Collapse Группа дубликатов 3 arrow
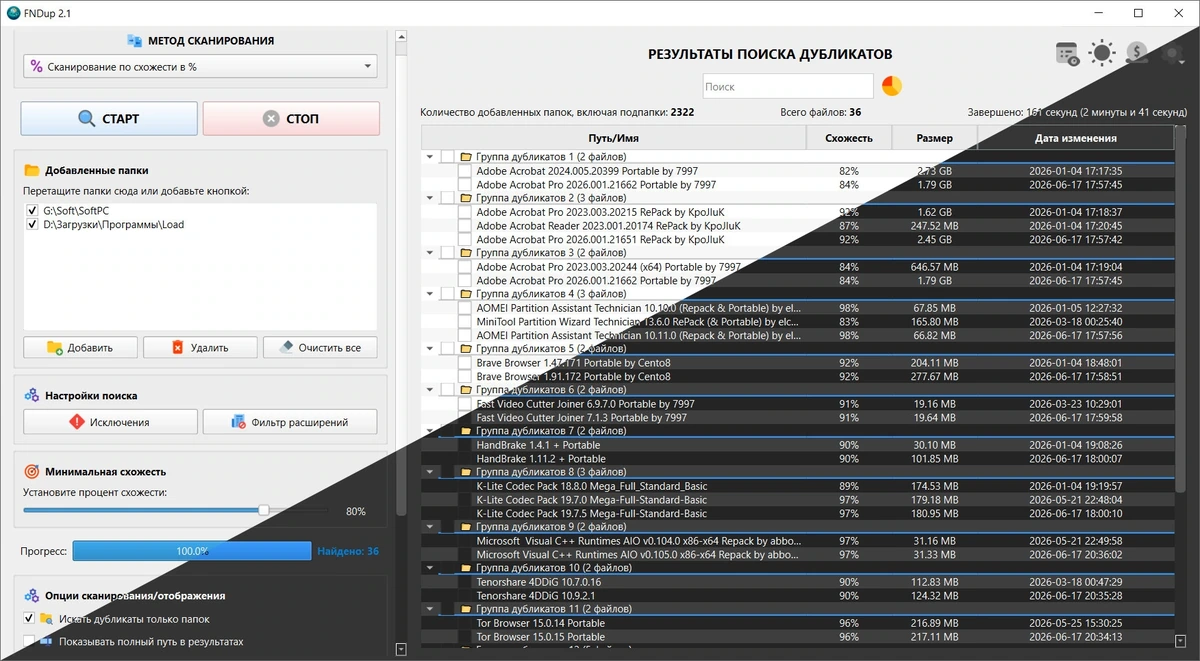 point(430,253)
